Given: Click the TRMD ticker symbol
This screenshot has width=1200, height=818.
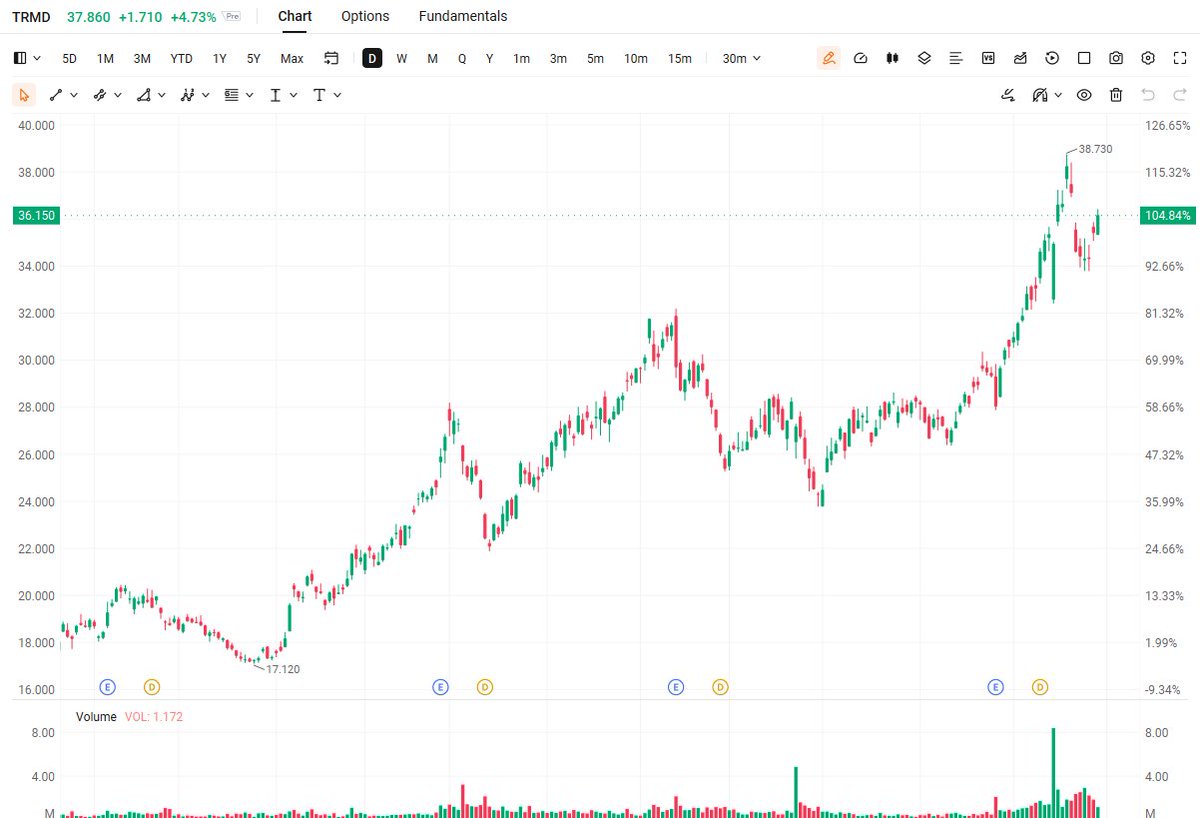Looking at the screenshot, I should pos(31,16).
